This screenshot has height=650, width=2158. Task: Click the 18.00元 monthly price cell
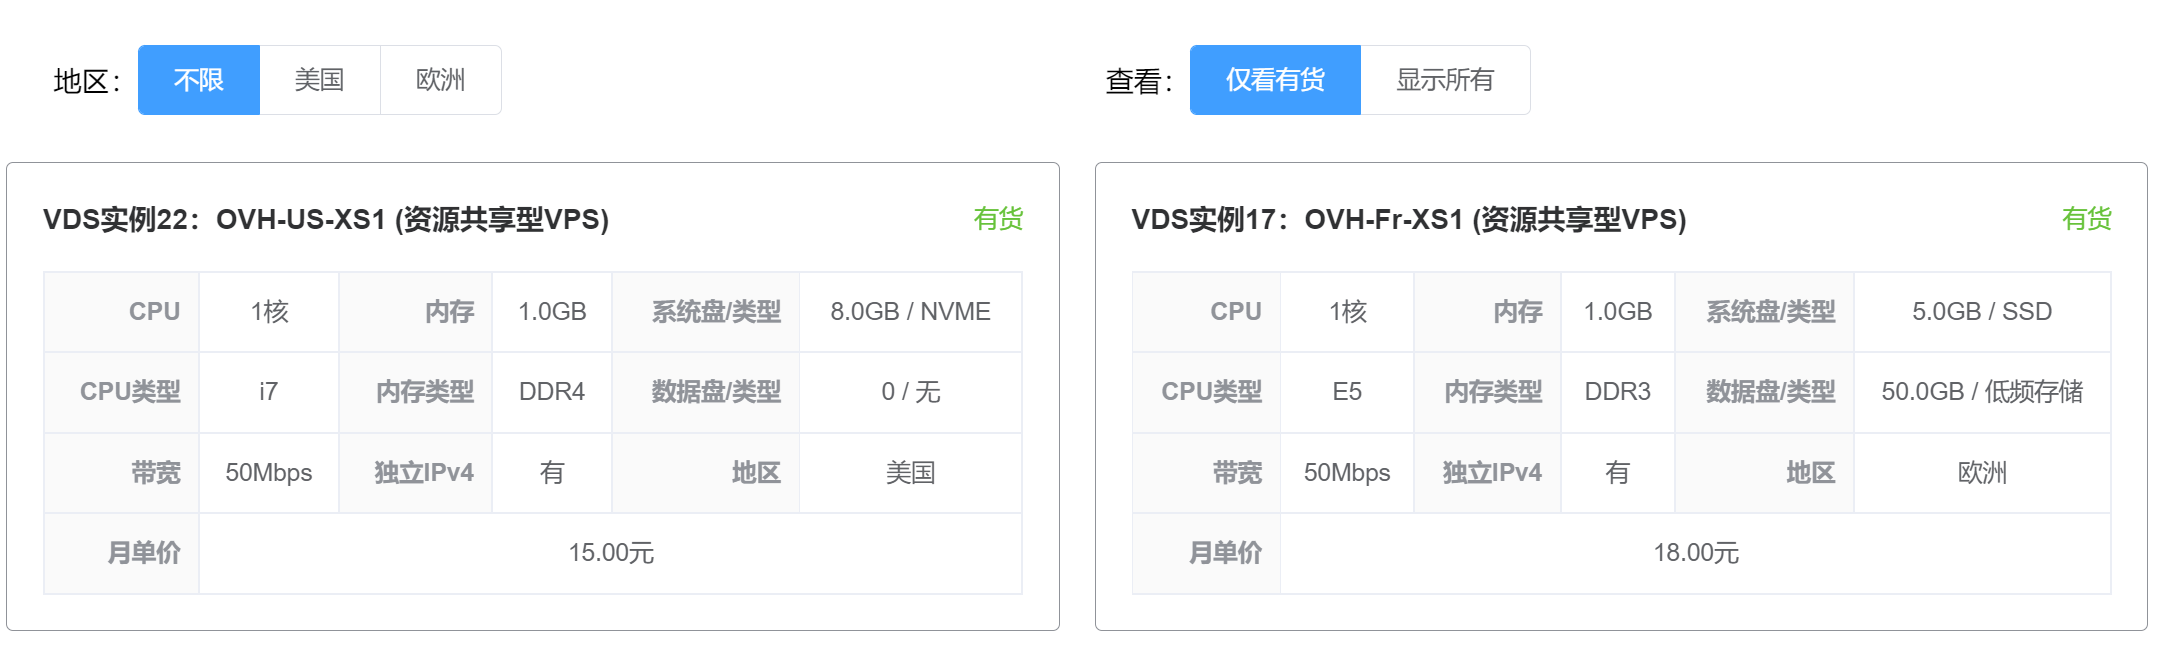pyautogui.click(x=1696, y=553)
